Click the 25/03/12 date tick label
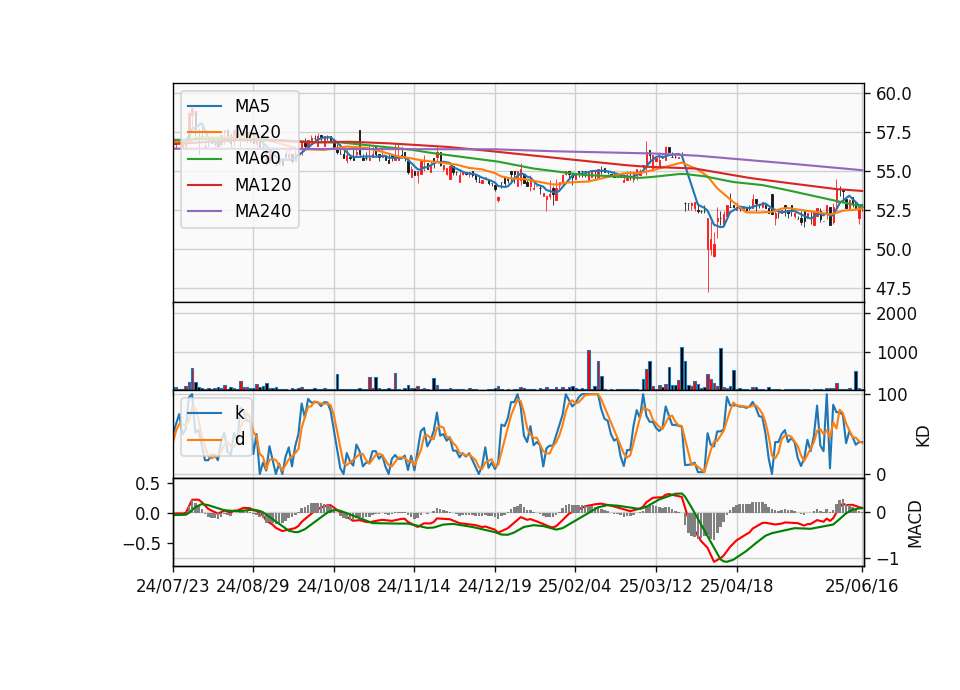The image size is (960, 690). pos(656,586)
